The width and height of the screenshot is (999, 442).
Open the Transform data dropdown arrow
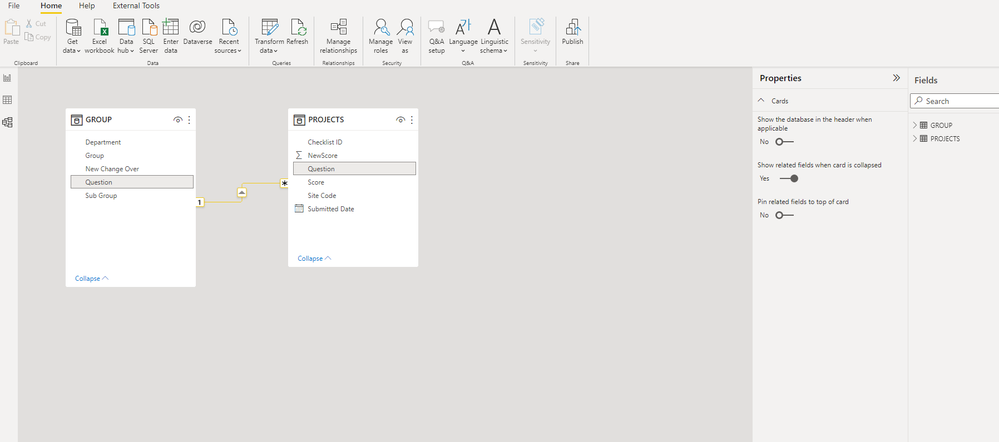coord(277,51)
